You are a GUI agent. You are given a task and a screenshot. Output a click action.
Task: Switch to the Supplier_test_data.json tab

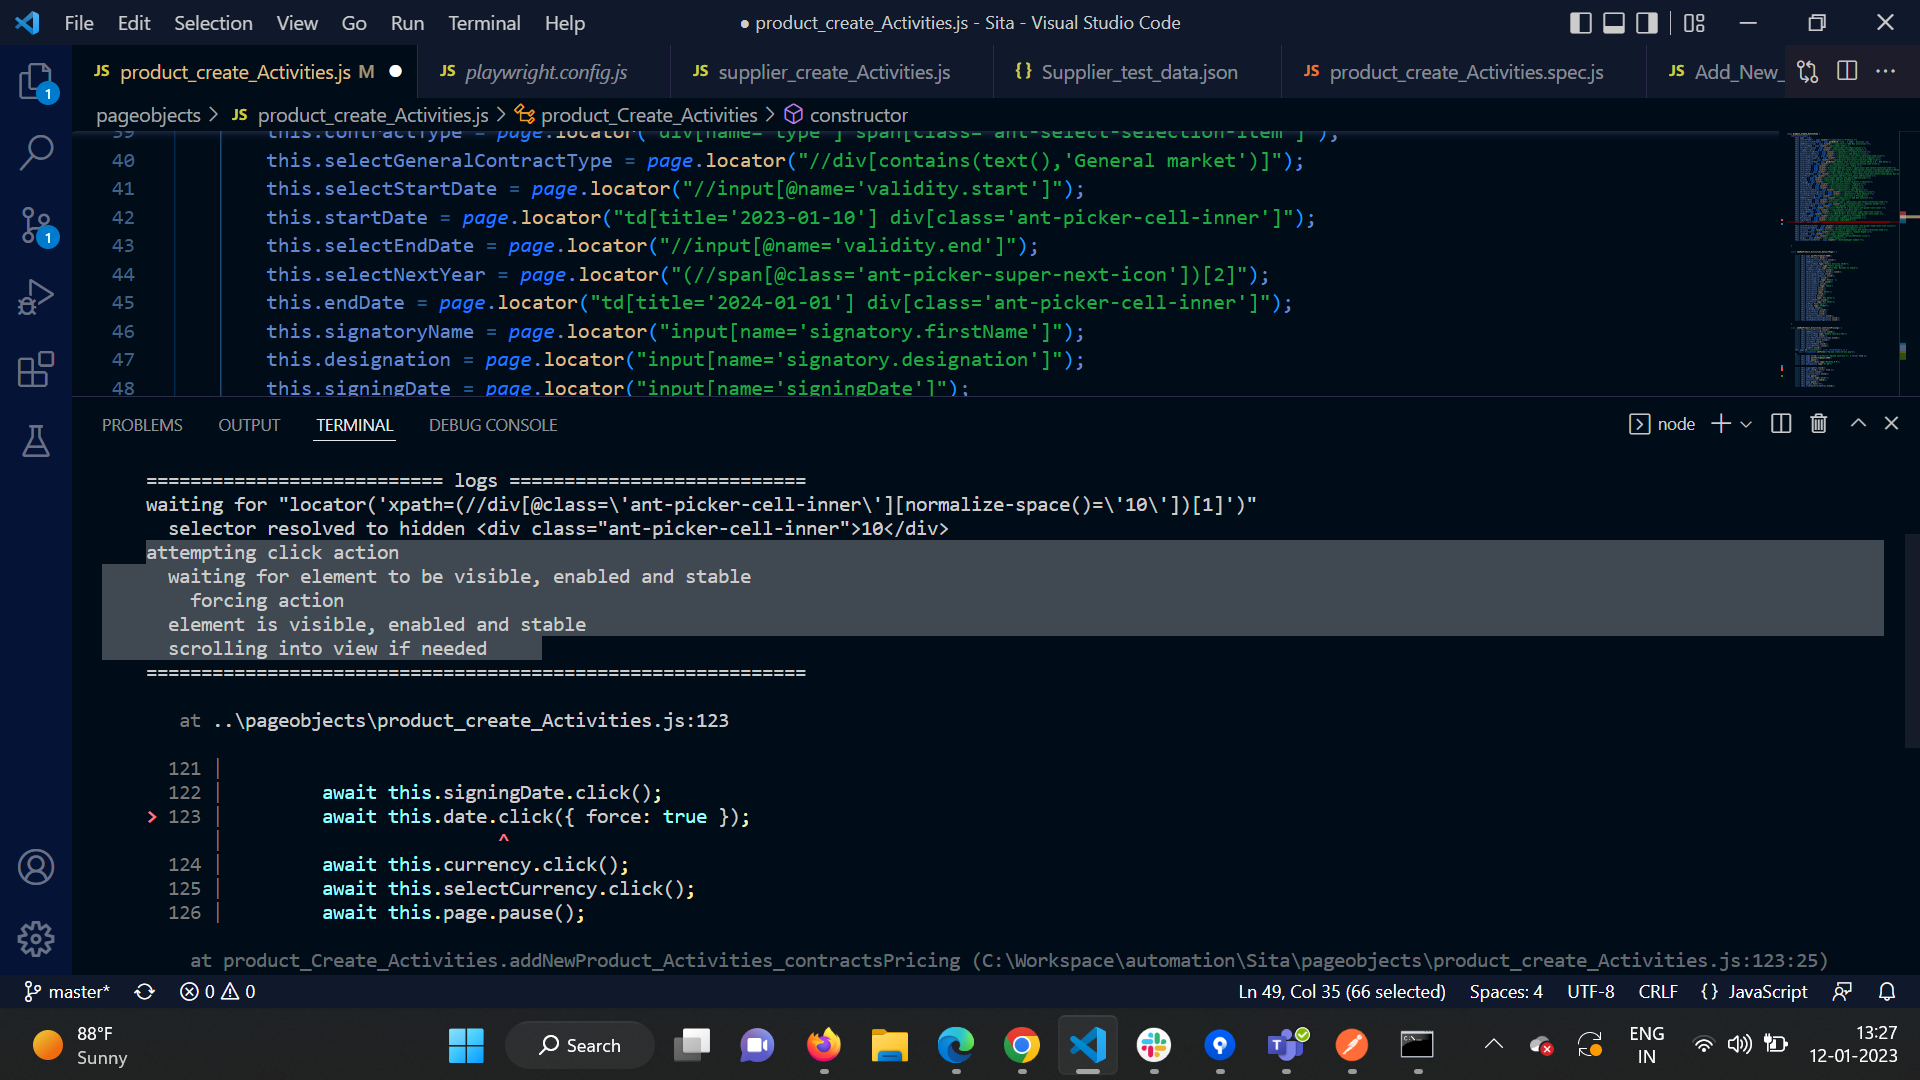(1139, 71)
